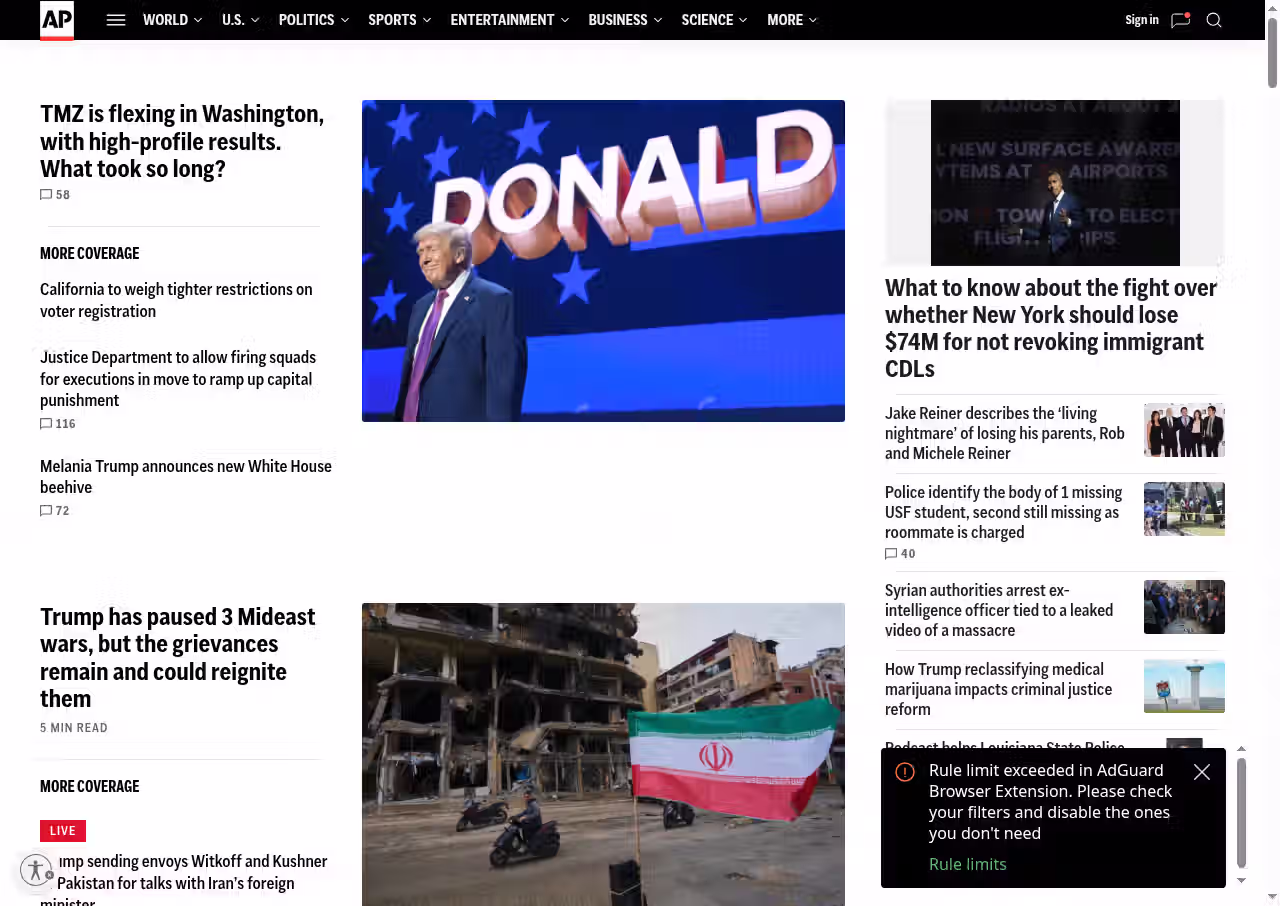1280x906 pixels.
Task: Click the Sign in link
Action: [x=1141, y=20]
